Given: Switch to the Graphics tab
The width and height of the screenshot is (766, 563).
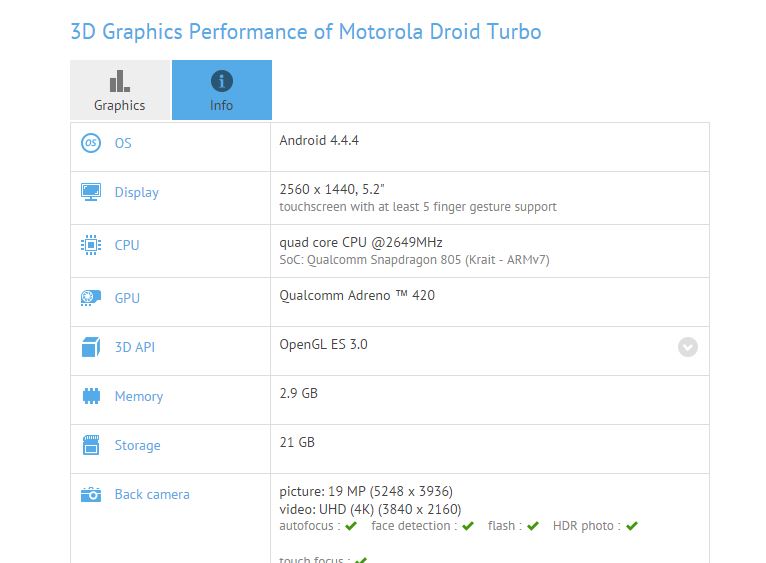Looking at the screenshot, I should point(120,90).
